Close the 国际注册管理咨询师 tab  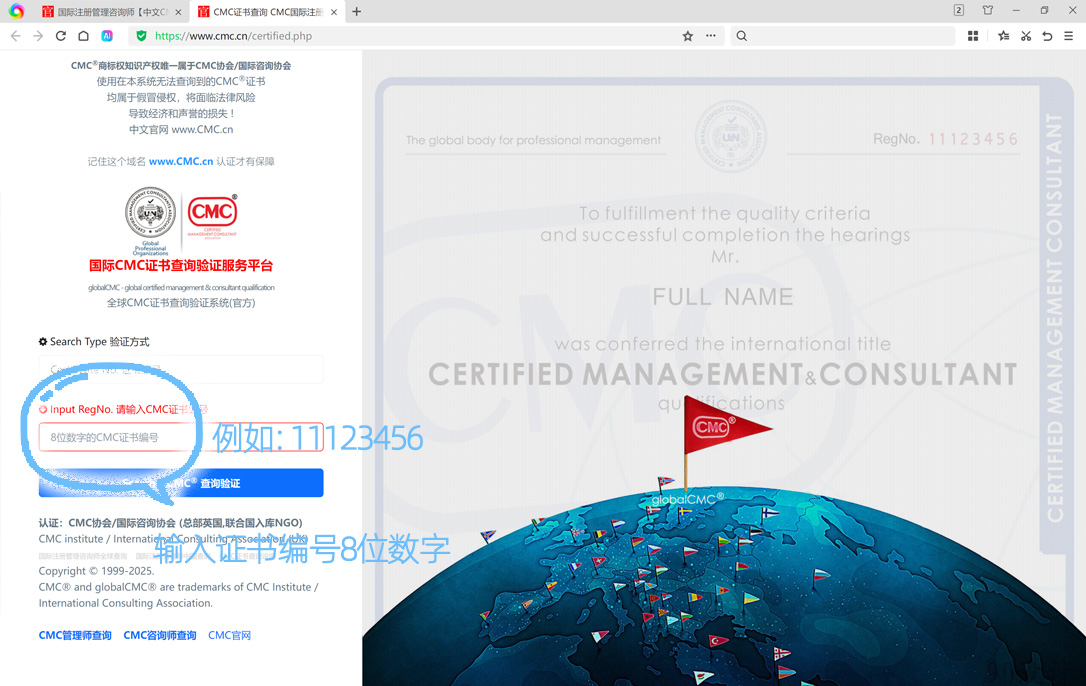coord(178,12)
